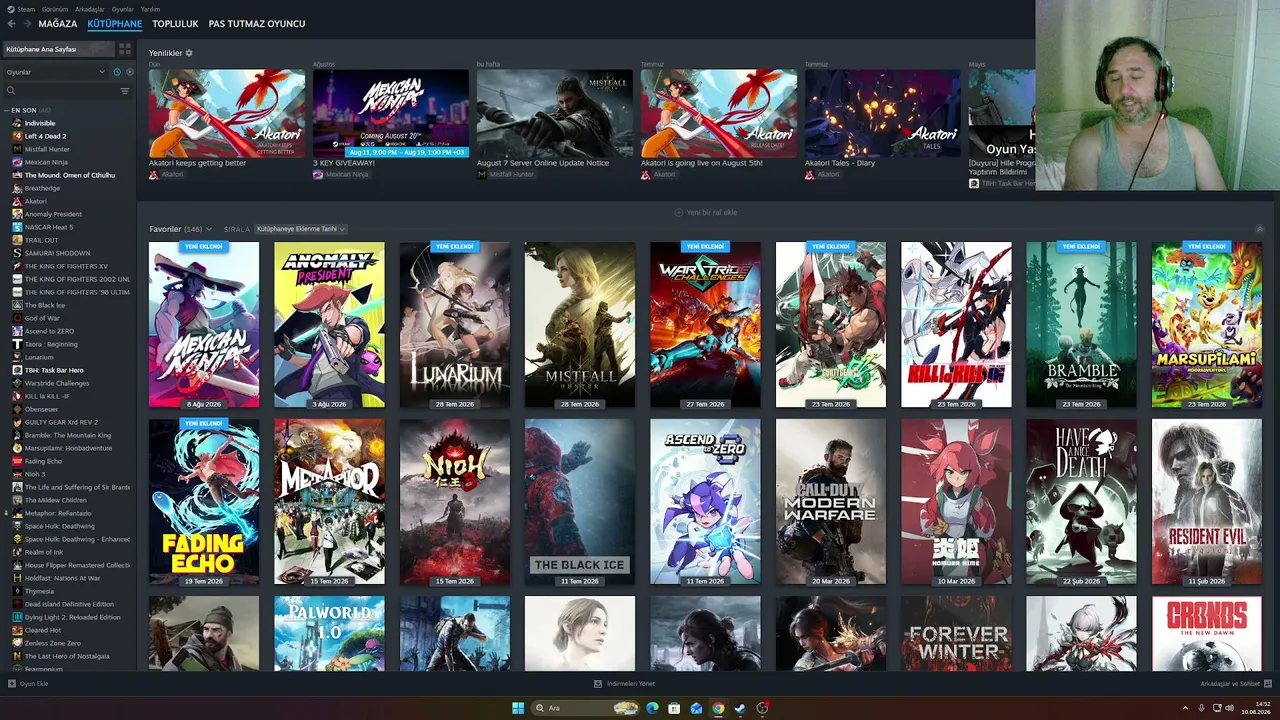Open the PAS TUTMAZ OYUNCU profile tab
1280x720 pixels.
click(x=257, y=23)
